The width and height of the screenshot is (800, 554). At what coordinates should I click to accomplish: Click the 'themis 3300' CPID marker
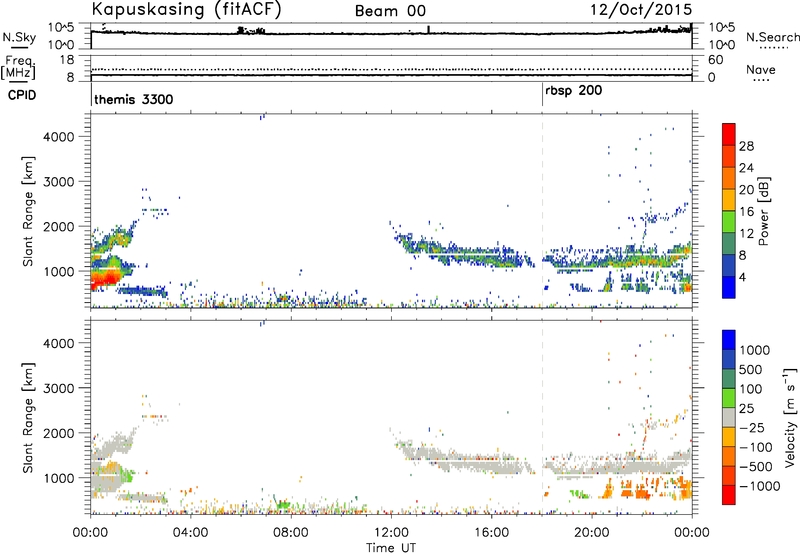click(134, 99)
